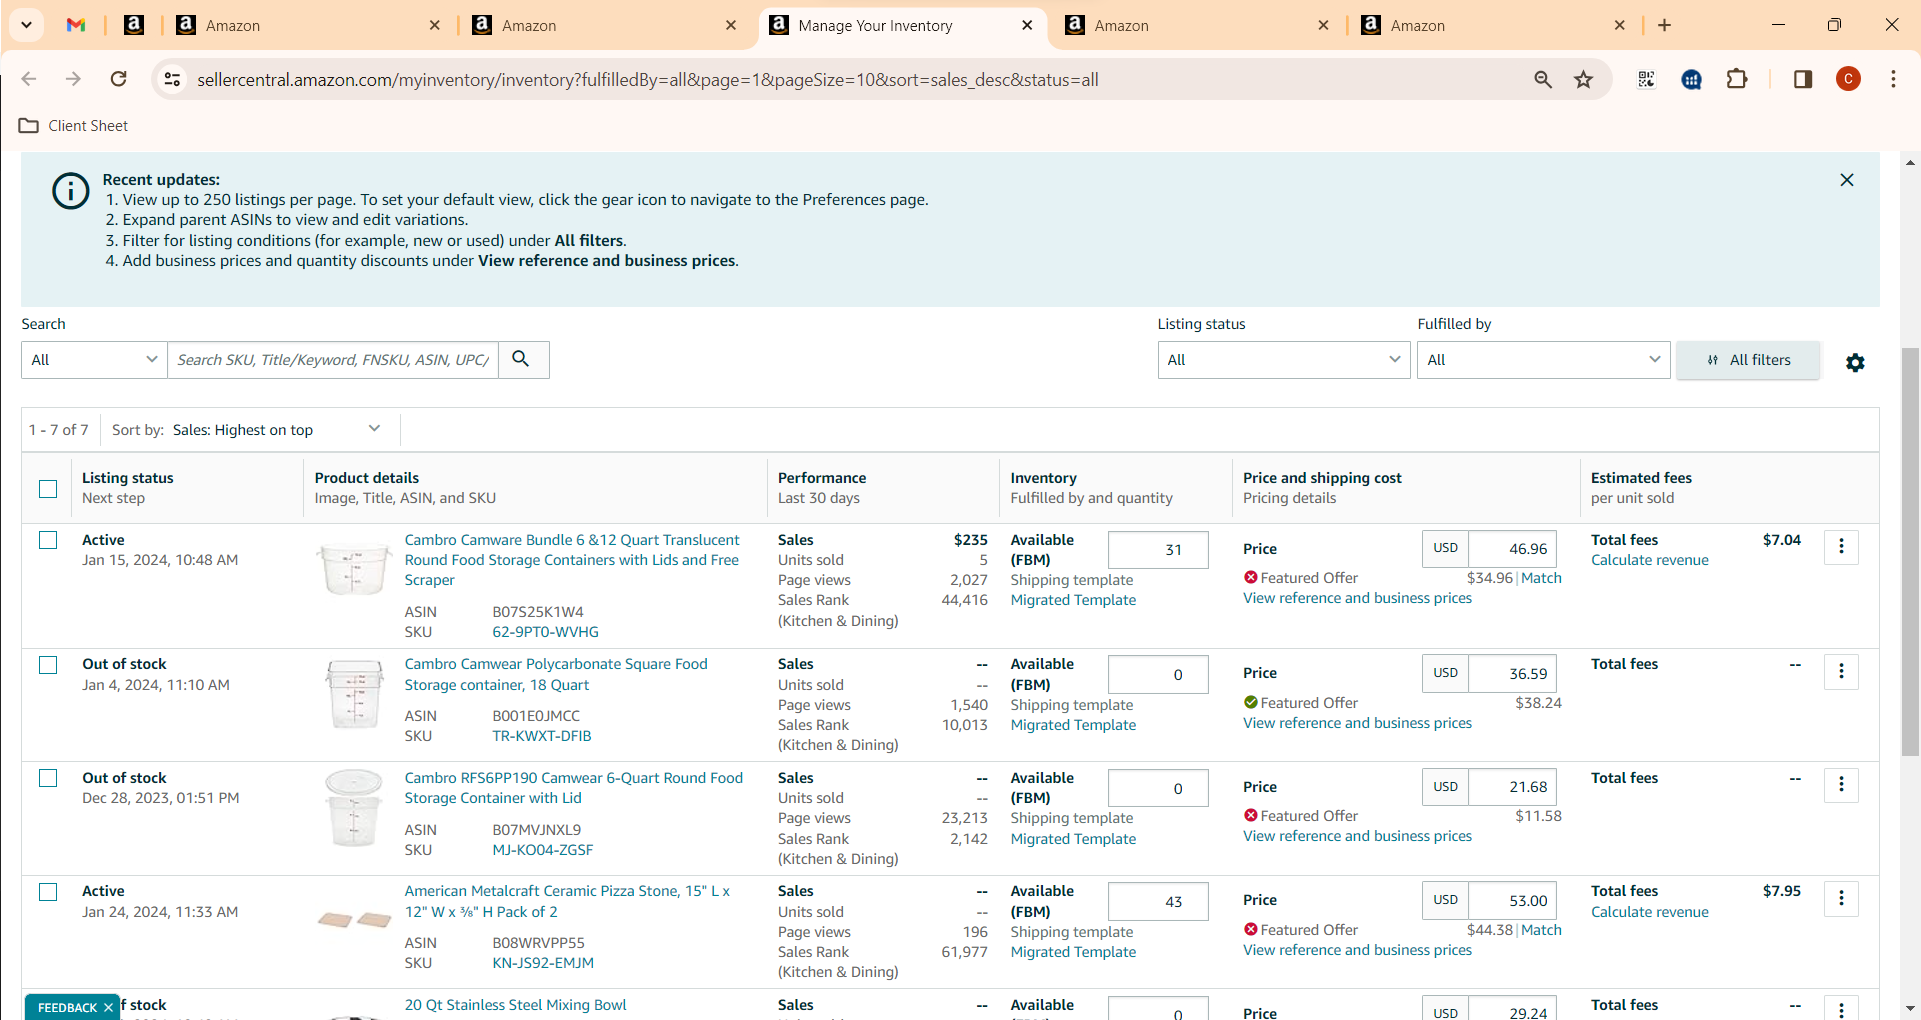Viewport: 1921px width, 1020px height.
Task: Click the zoom magnifier icon in address bar
Action: [x=1543, y=79]
